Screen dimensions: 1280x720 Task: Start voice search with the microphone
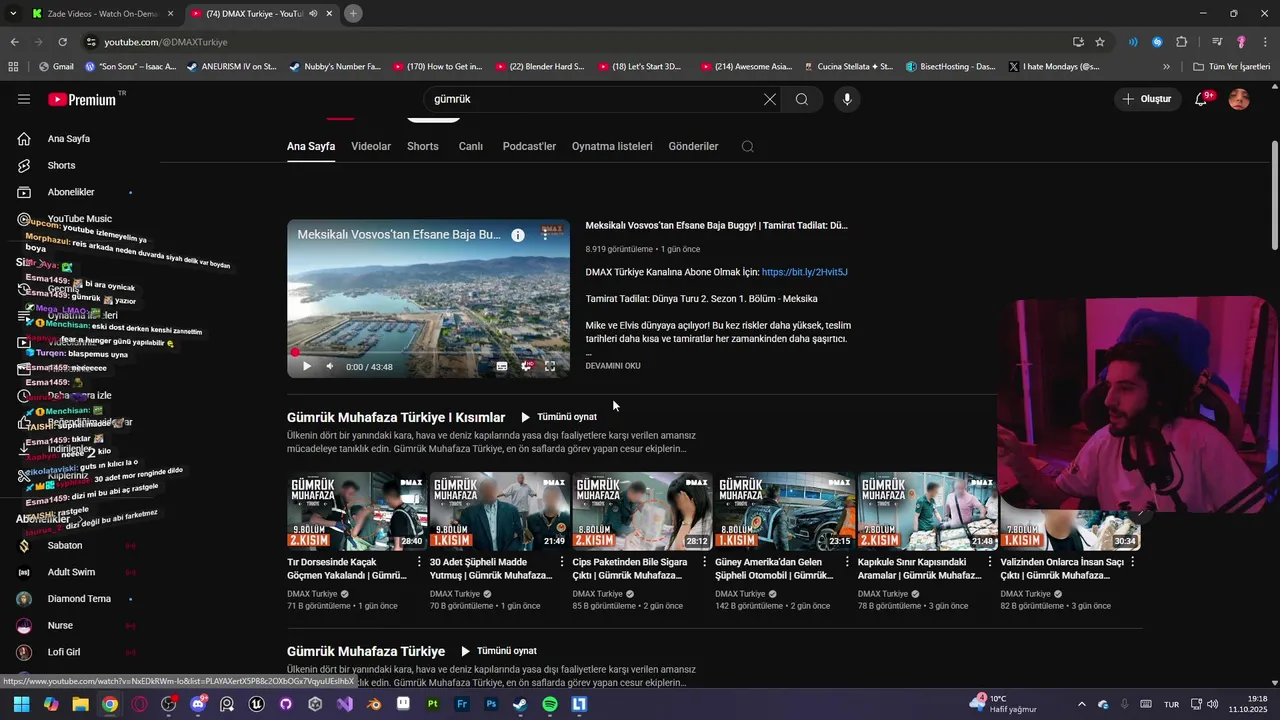(847, 99)
